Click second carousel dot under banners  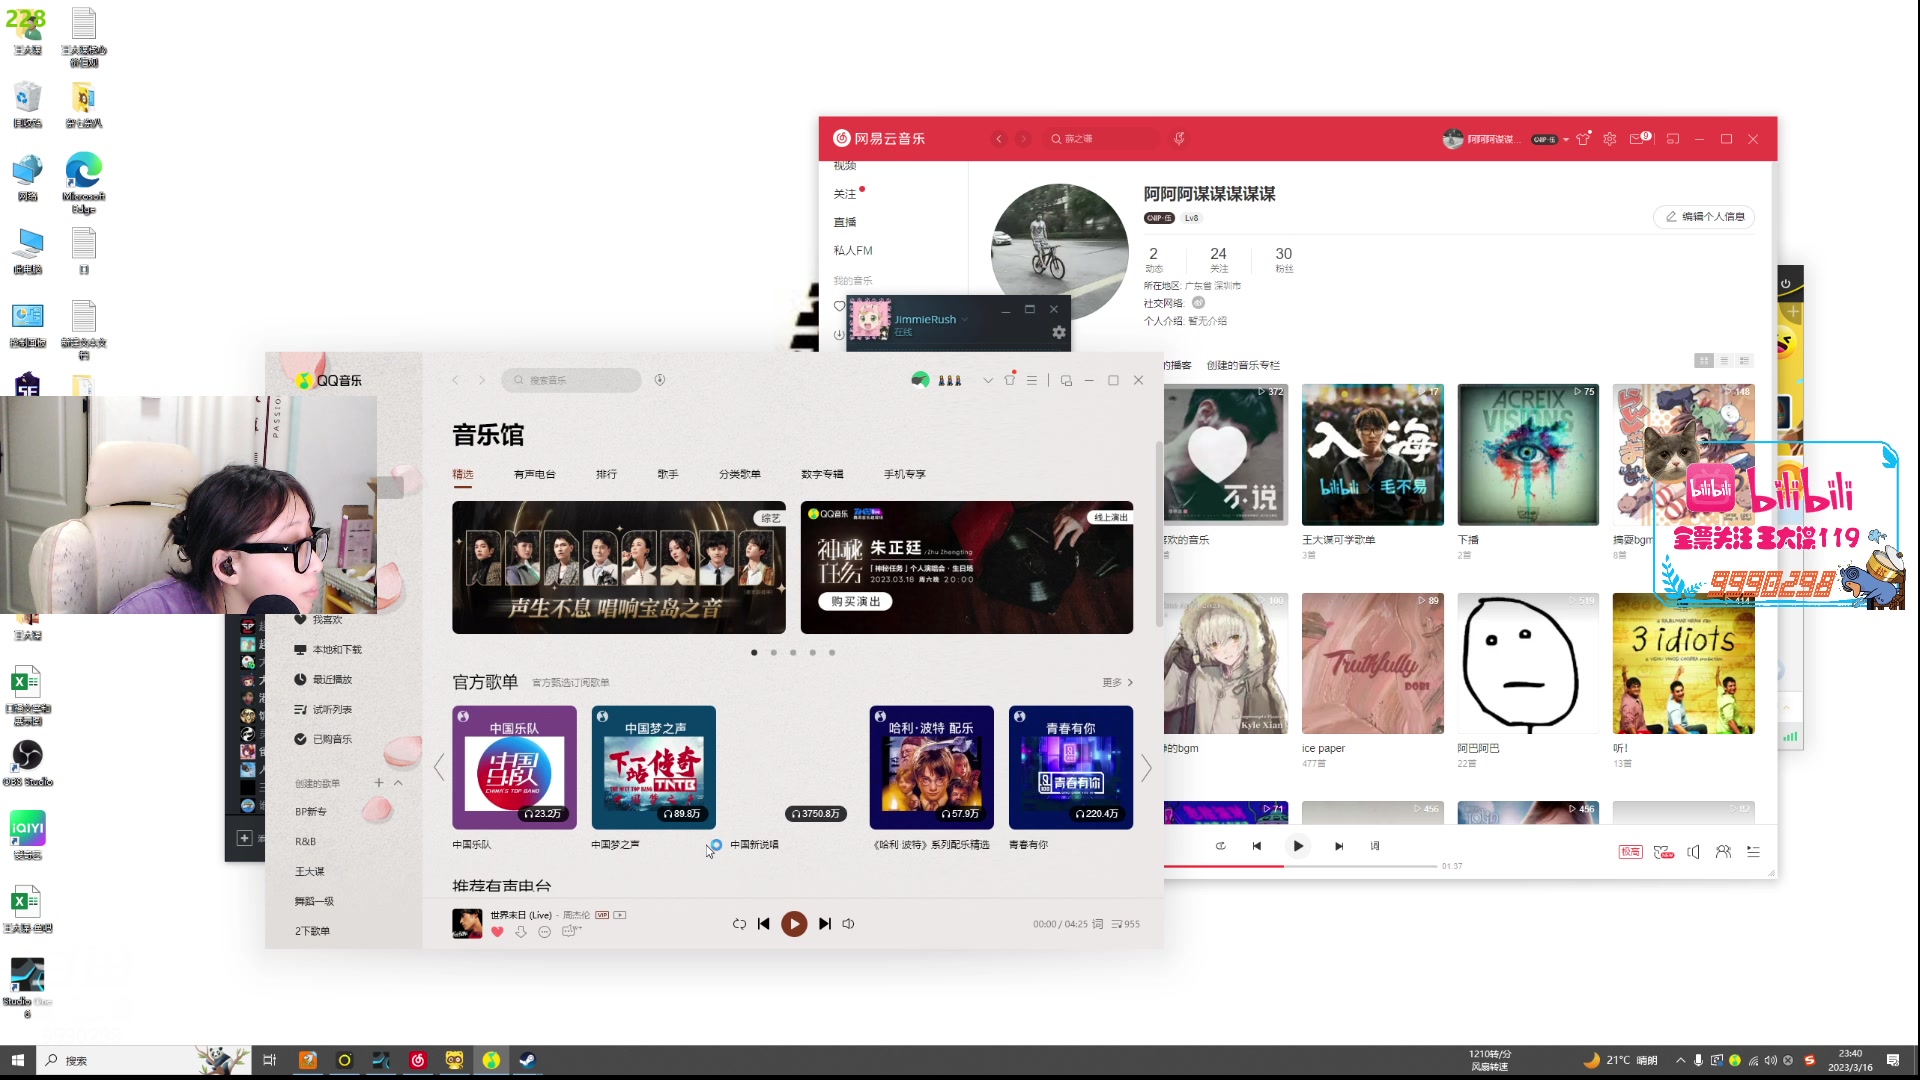pos(773,652)
